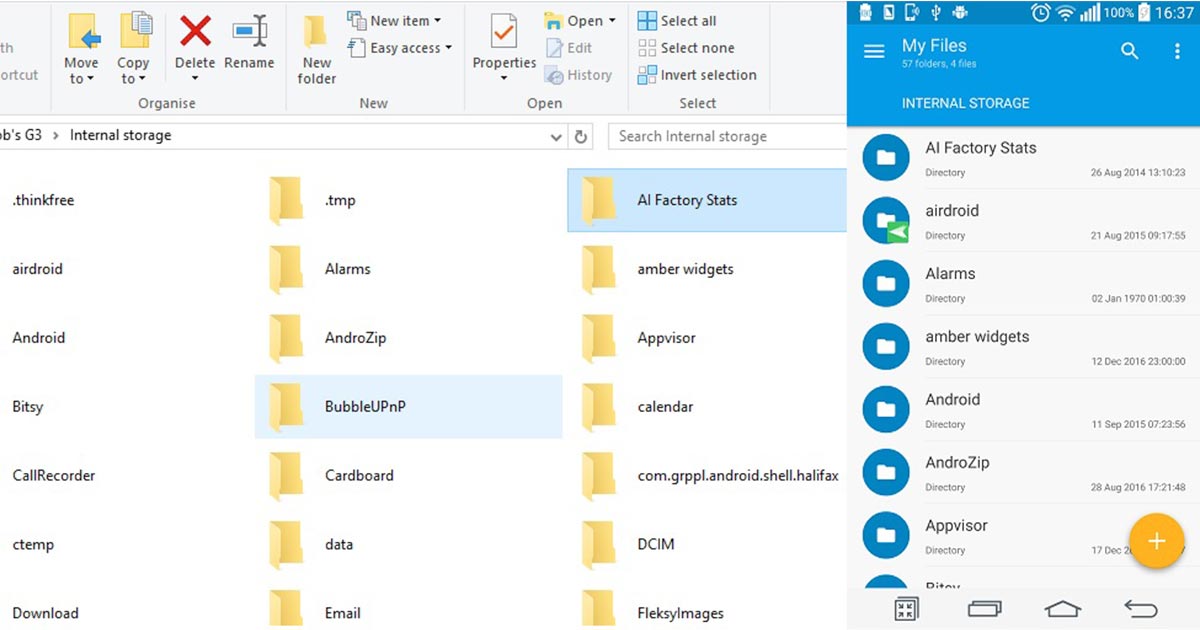
Task: Open the My Files overflow menu
Action: [x=1177, y=51]
